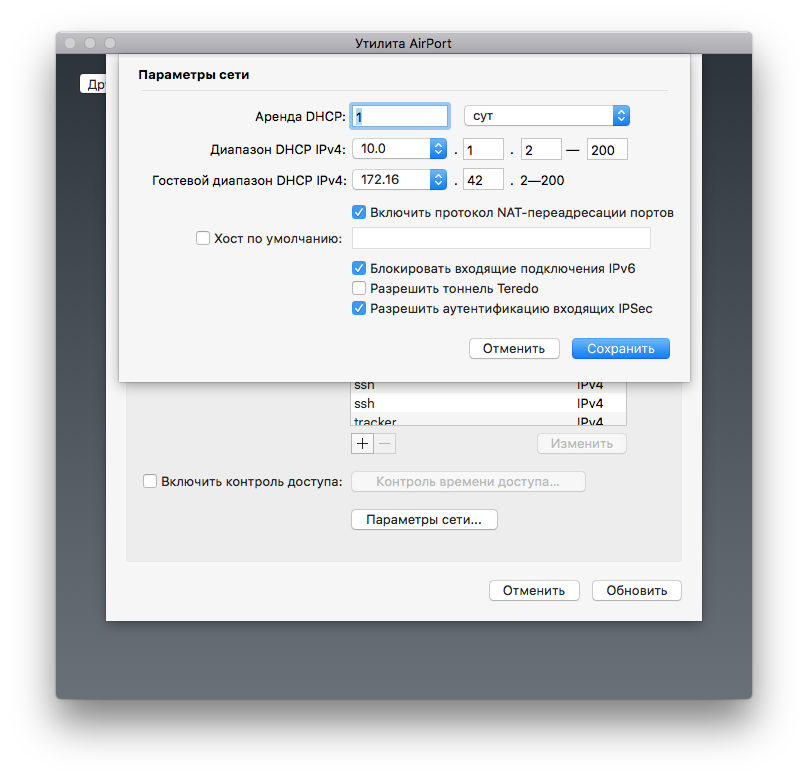Click the partially hidden 'Др' button
The width and height of the screenshot is (808, 779).
pyautogui.click(x=93, y=84)
